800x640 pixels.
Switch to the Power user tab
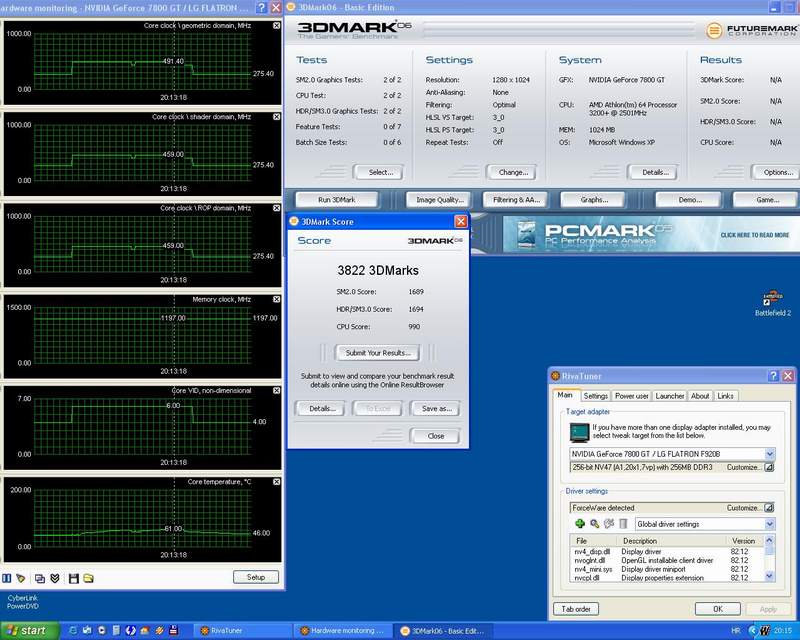click(631, 396)
